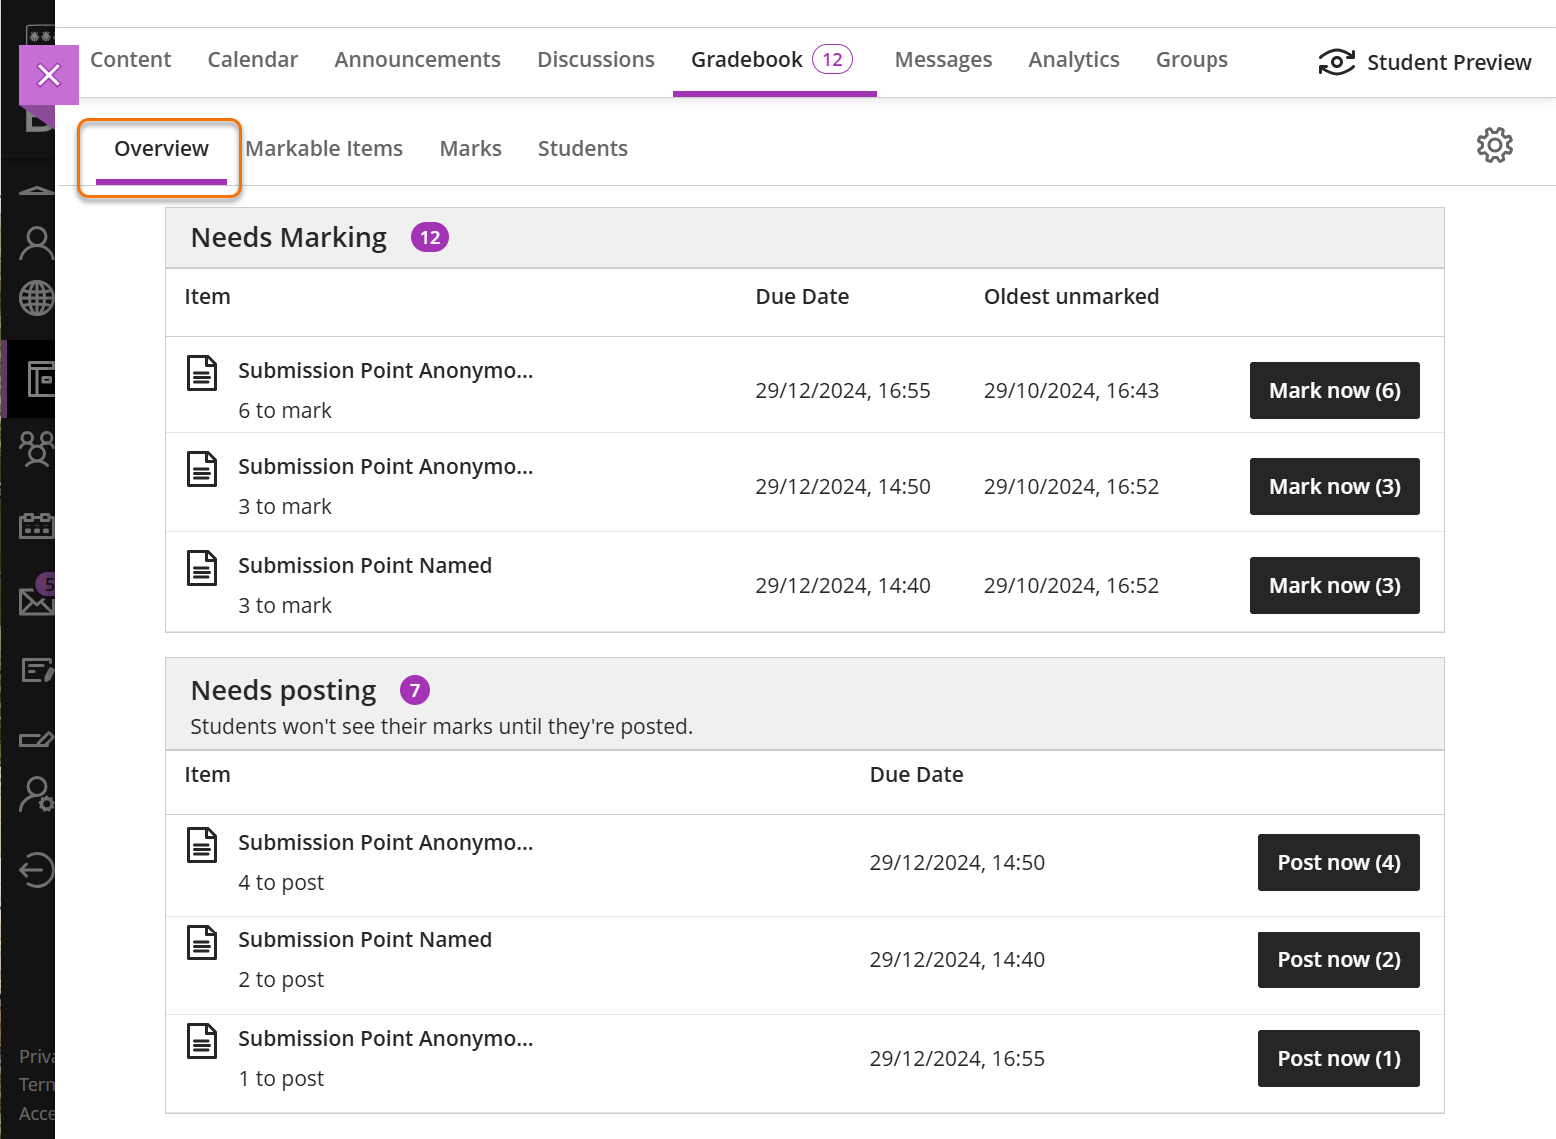Switch to the Markable Items tab
This screenshot has height=1139, width=1556.
pos(324,149)
